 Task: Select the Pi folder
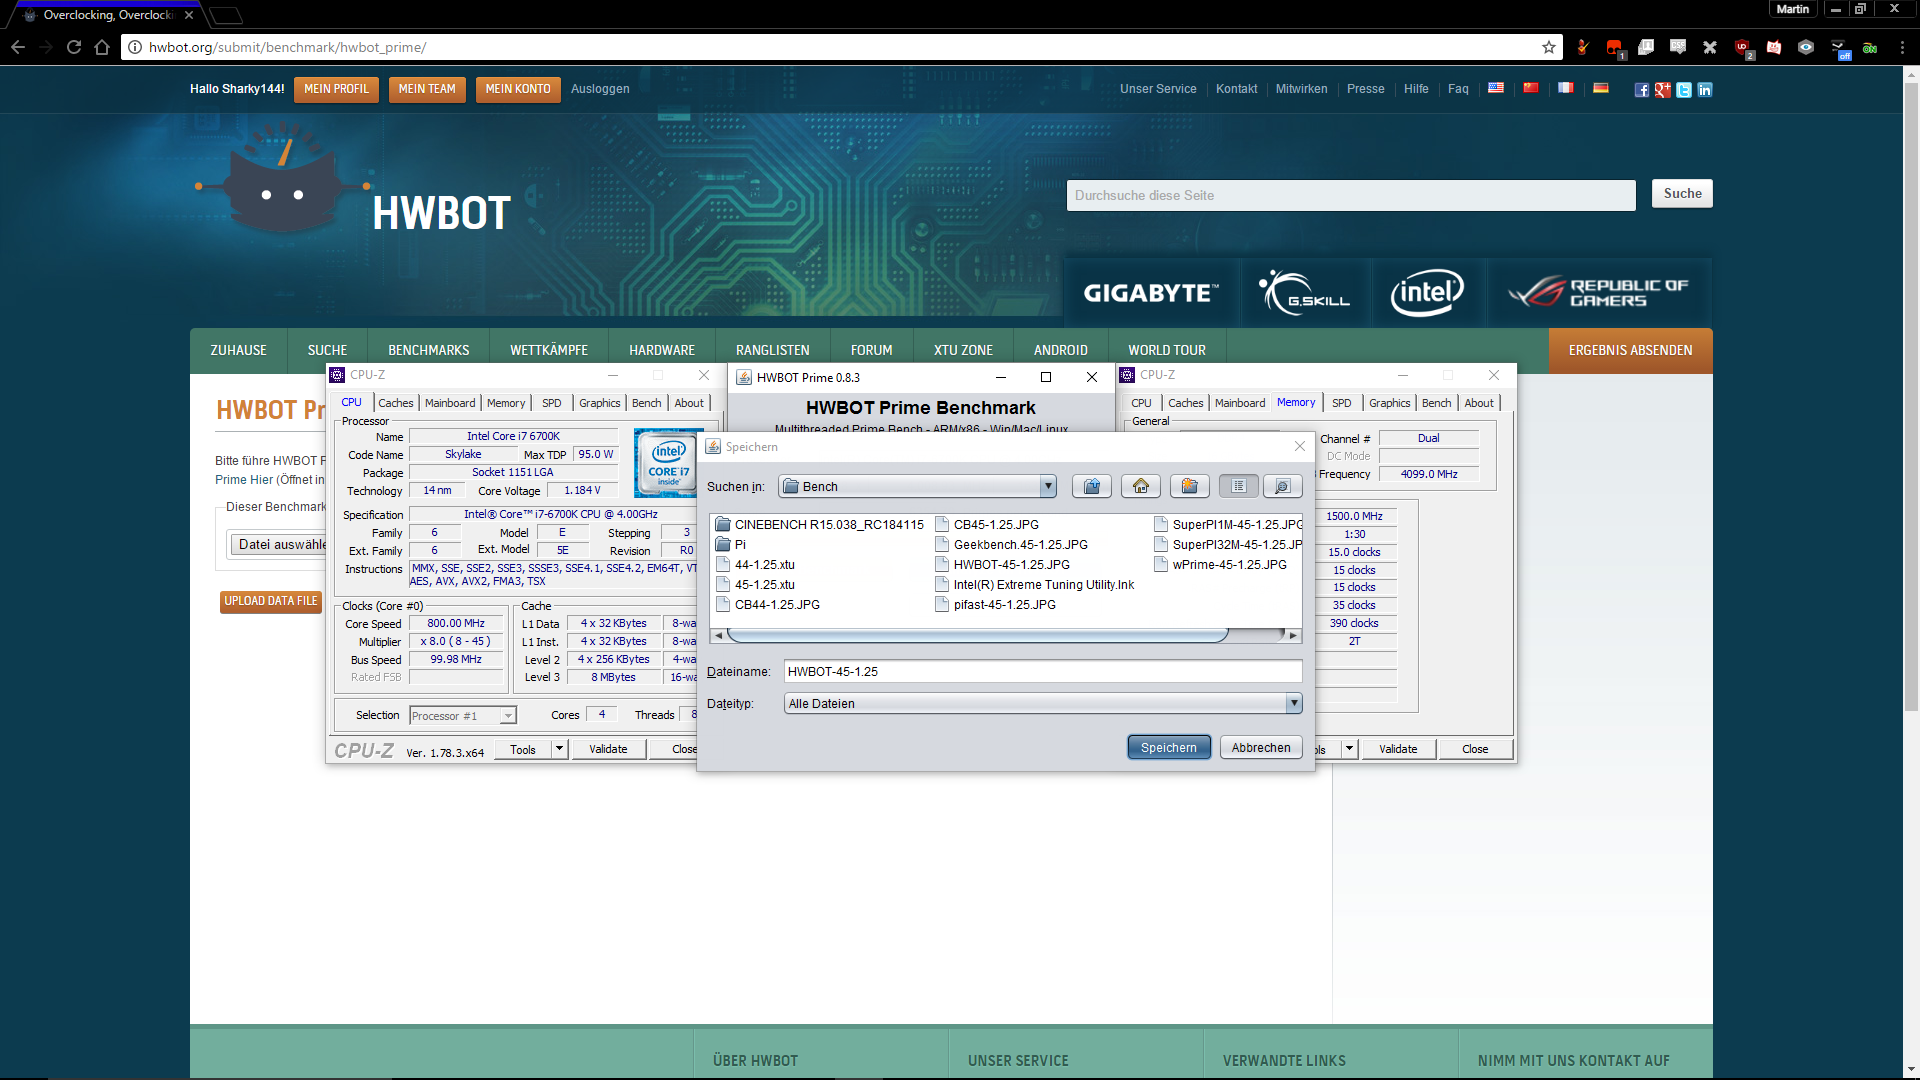tap(731, 544)
